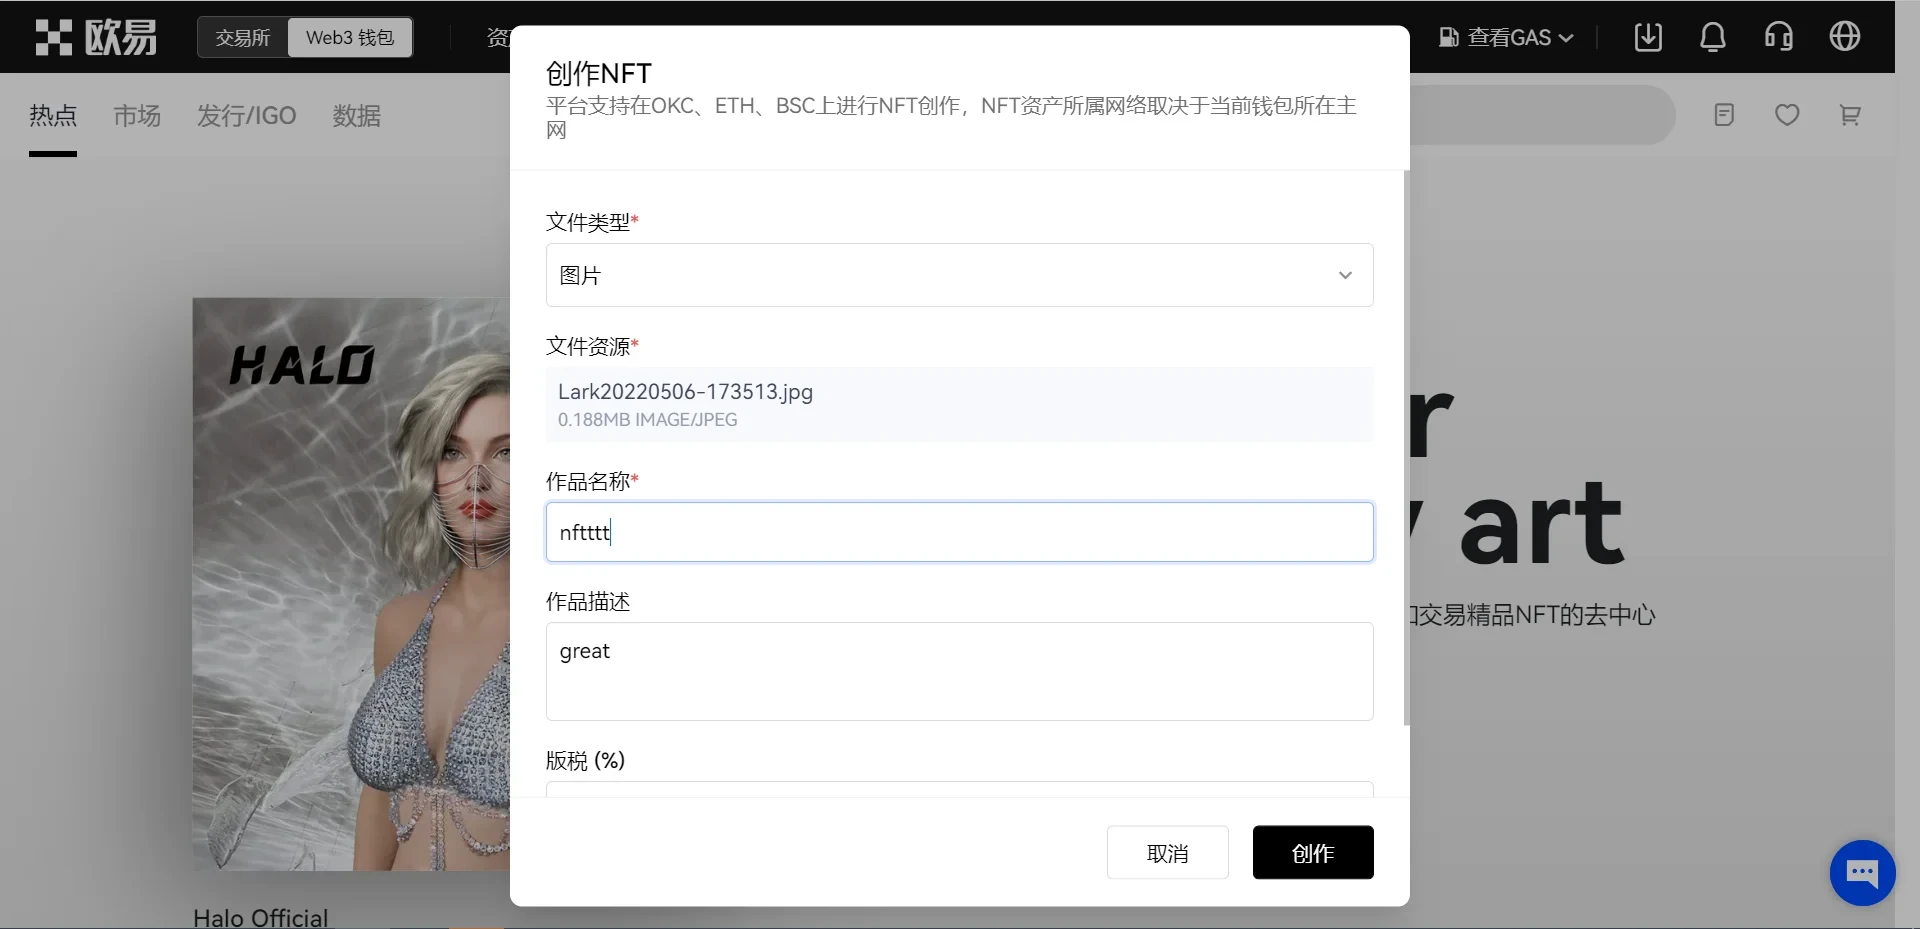Image resolution: width=1920 pixels, height=929 pixels.
Task: Expand the 文件类型 dropdown showing 图片
Action: click(959, 275)
